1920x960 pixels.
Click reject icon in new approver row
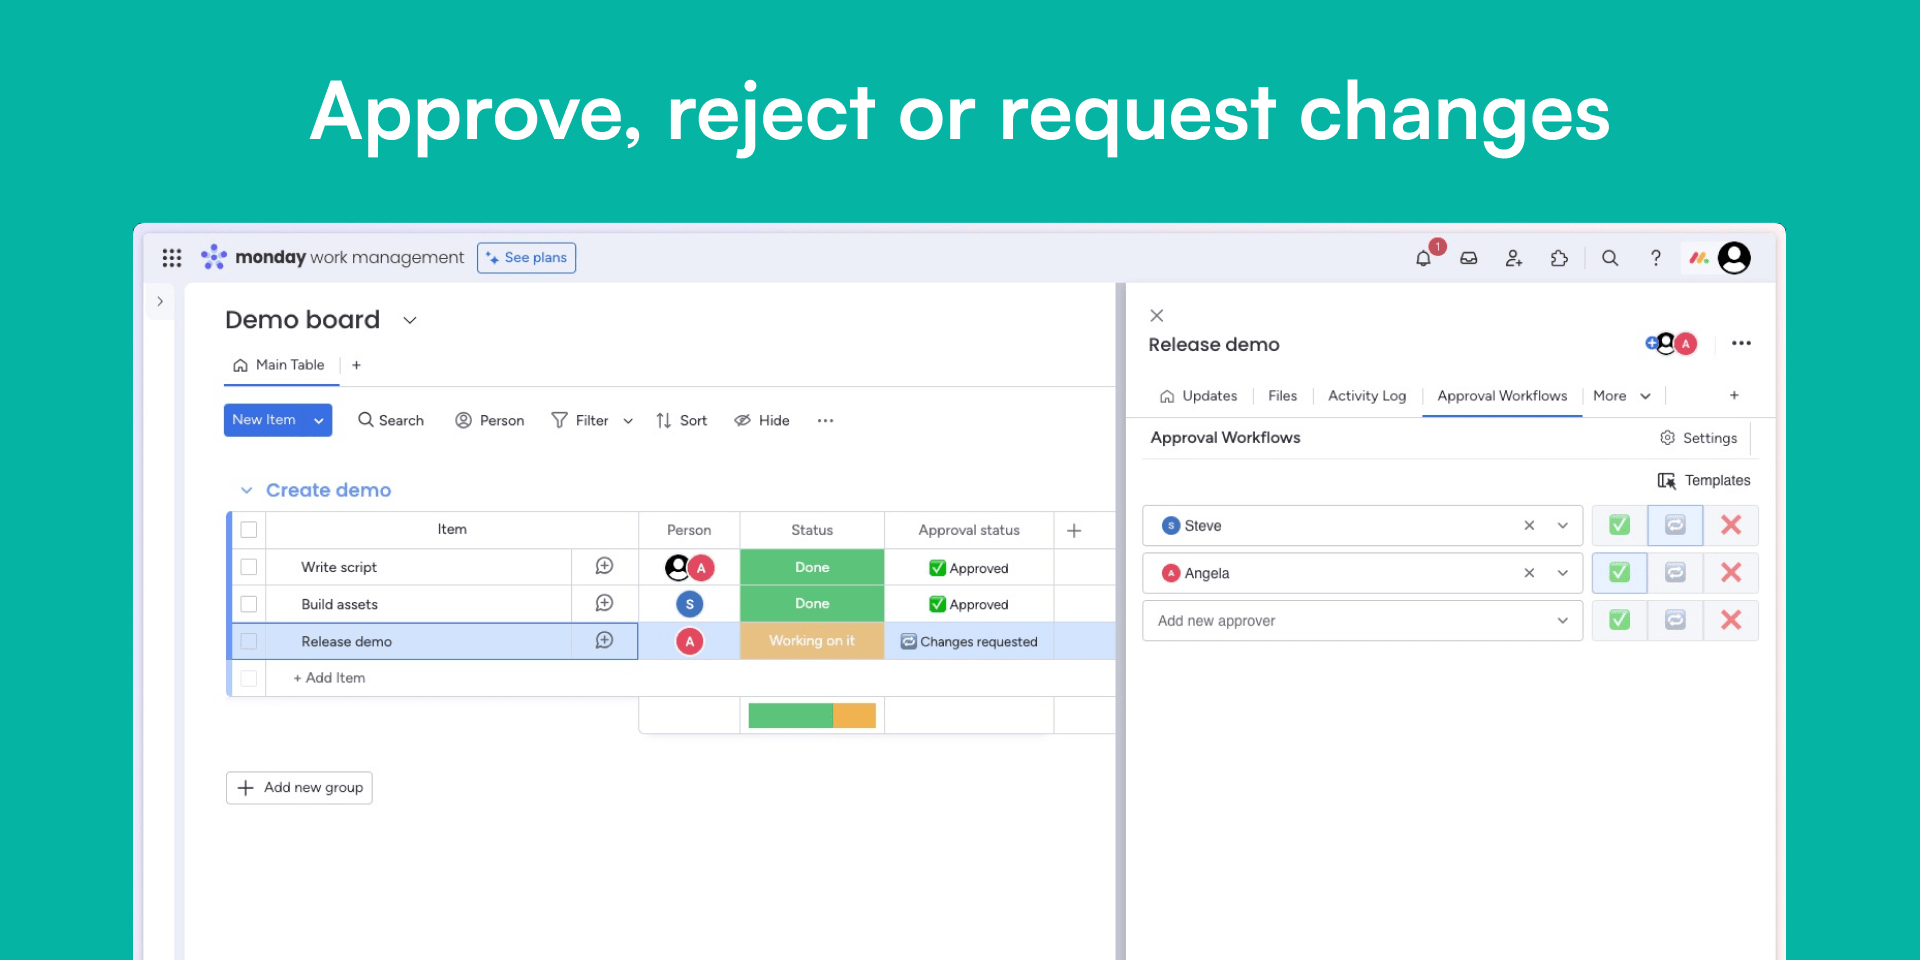(1731, 620)
